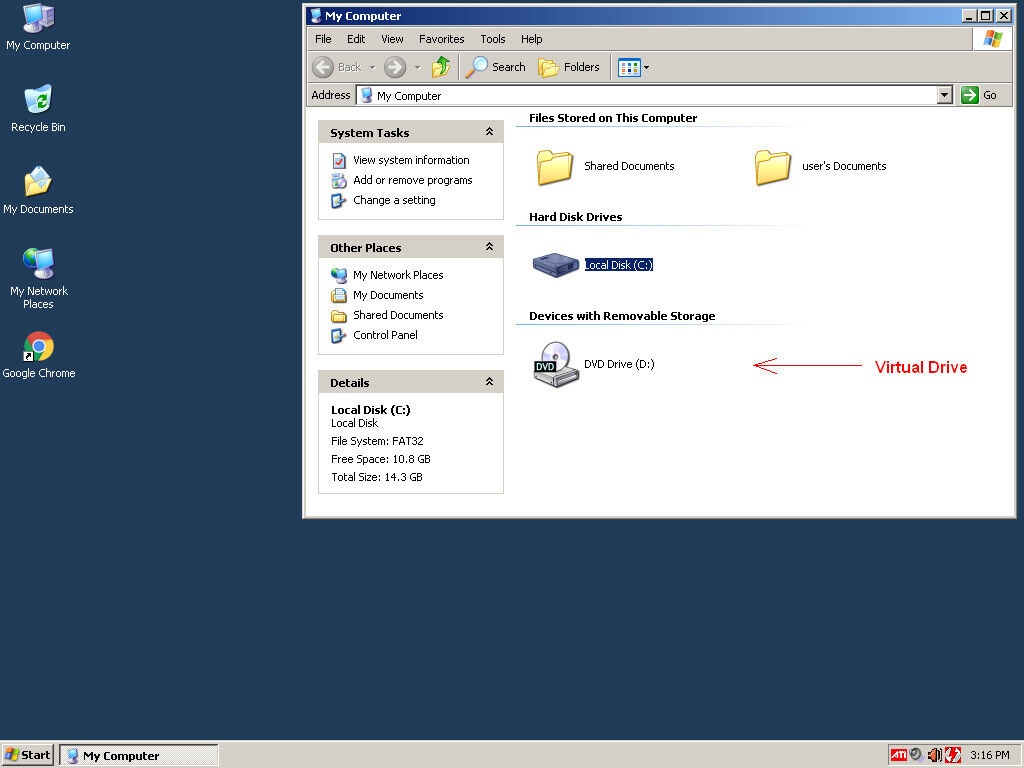Open Control Panel from Other Places

tap(385, 335)
